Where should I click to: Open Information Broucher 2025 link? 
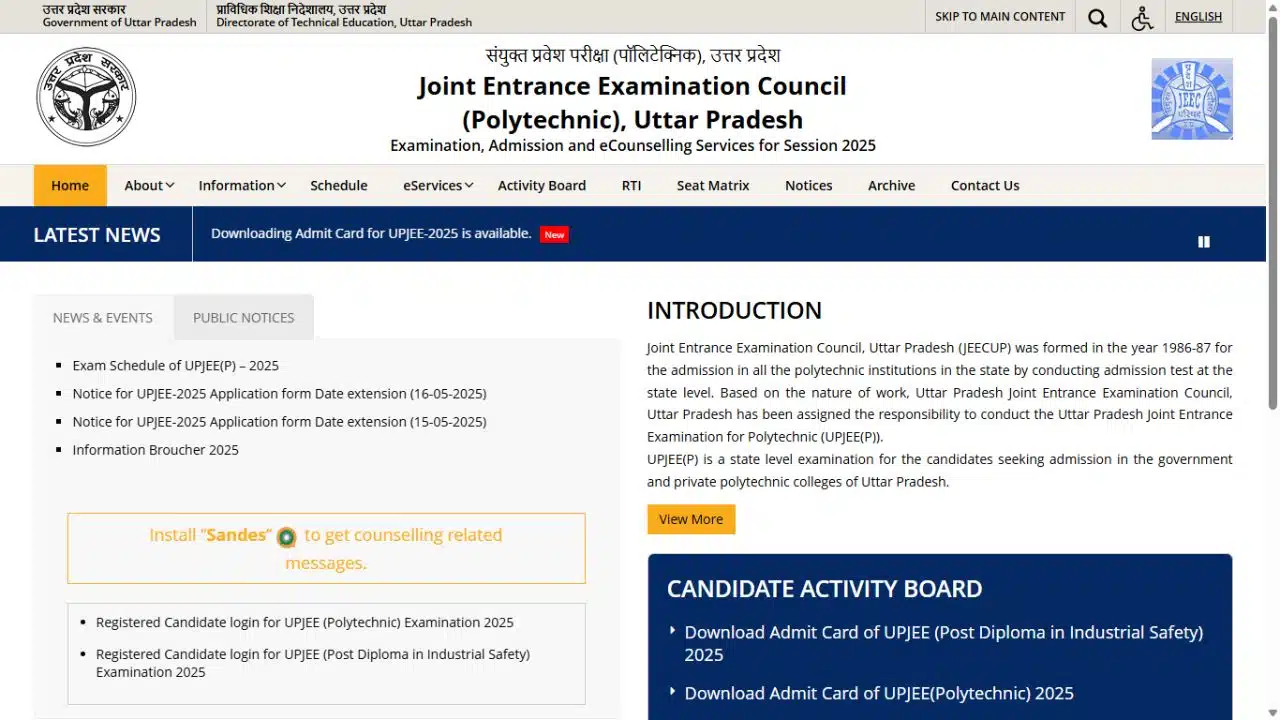(x=155, y=449)
